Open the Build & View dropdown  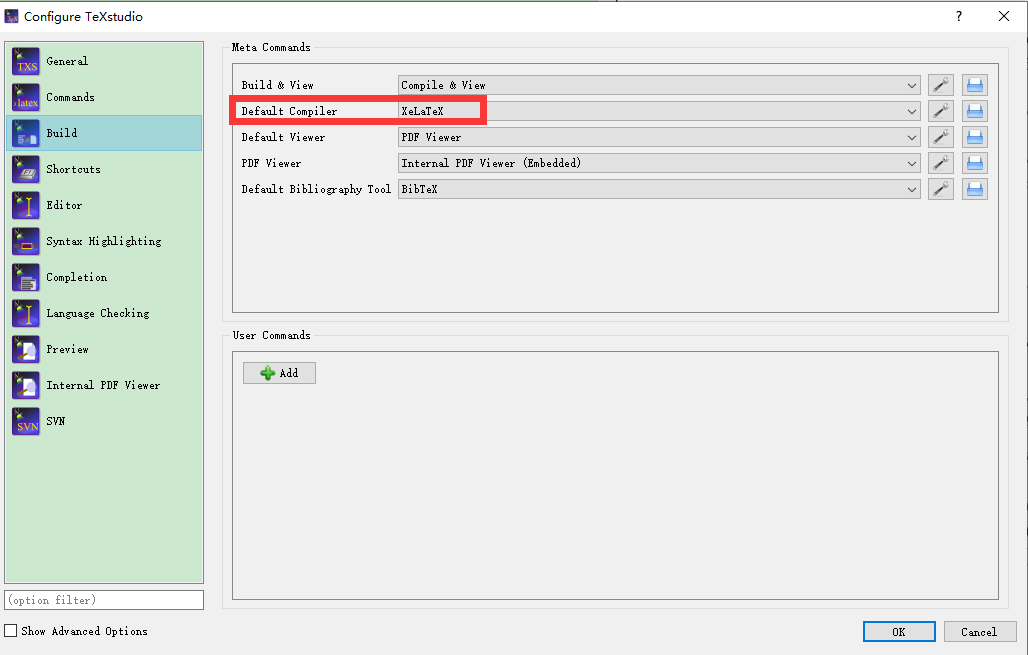(x=659, y=85)
